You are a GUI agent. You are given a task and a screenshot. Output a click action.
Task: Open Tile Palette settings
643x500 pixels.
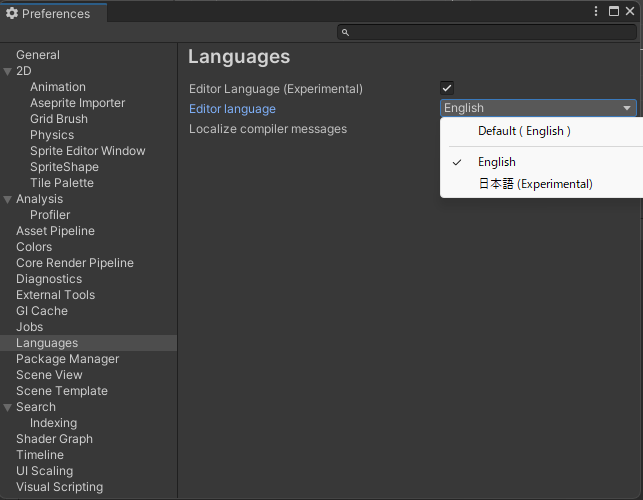62,183
